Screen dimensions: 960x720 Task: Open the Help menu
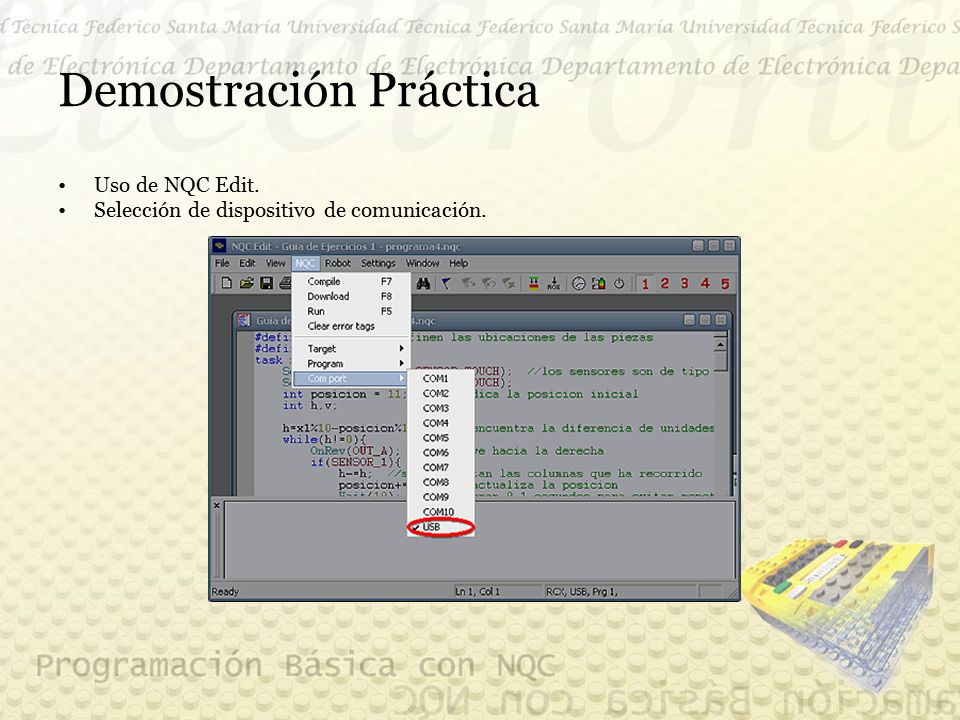pyautogui.click(x=459, y=263)
